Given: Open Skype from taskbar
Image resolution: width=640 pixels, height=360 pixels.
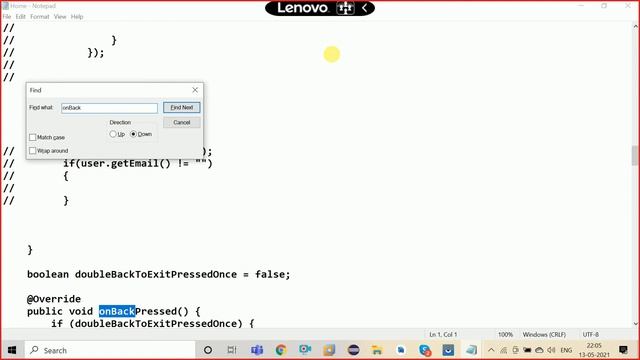Looking at the screenshot, I should 425,350.
